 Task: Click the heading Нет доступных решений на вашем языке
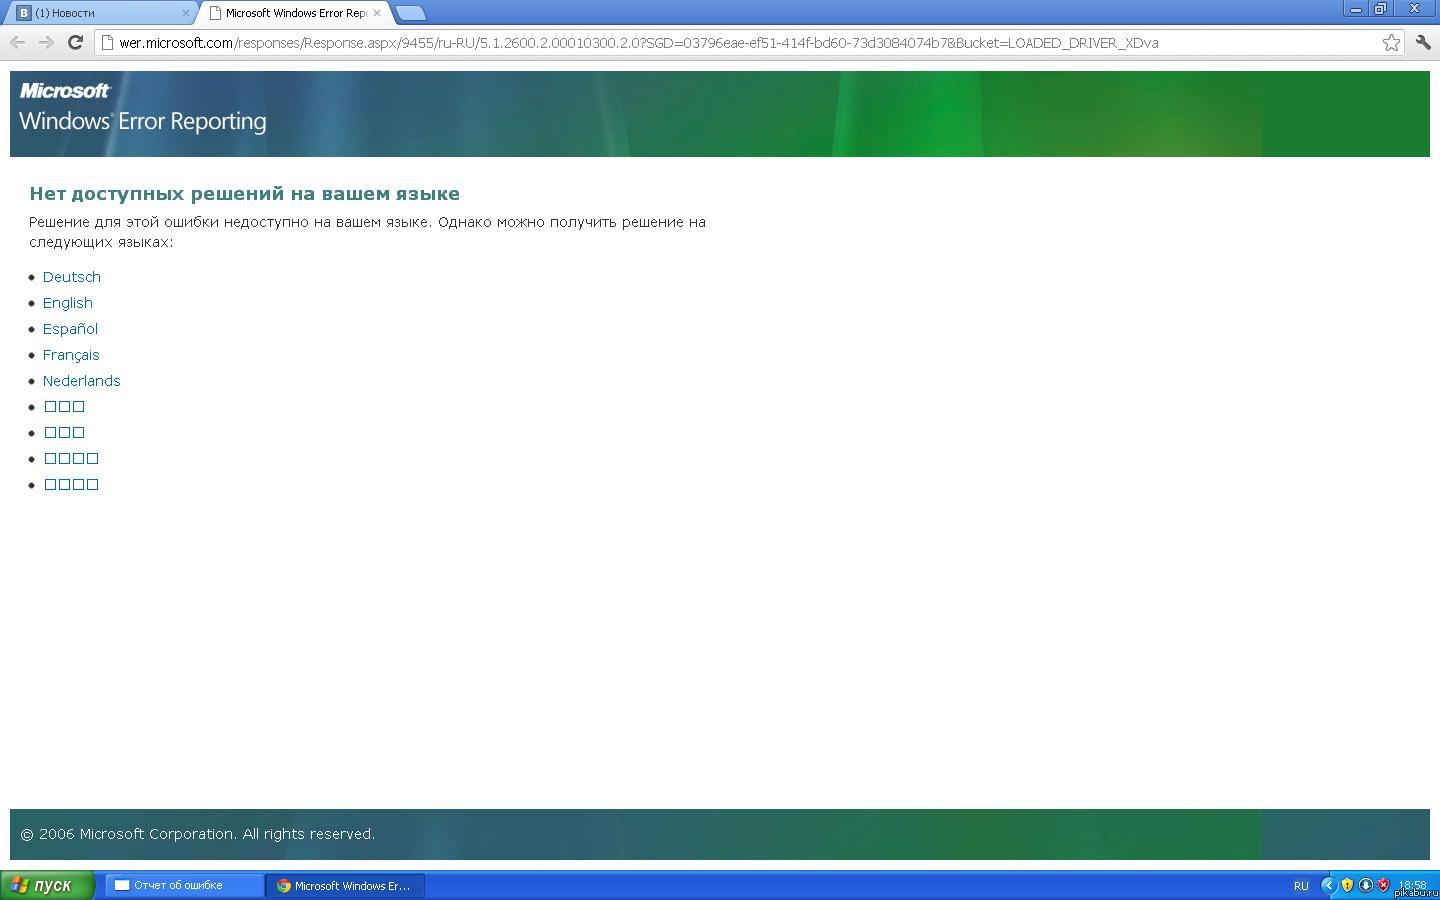point(245,194)
